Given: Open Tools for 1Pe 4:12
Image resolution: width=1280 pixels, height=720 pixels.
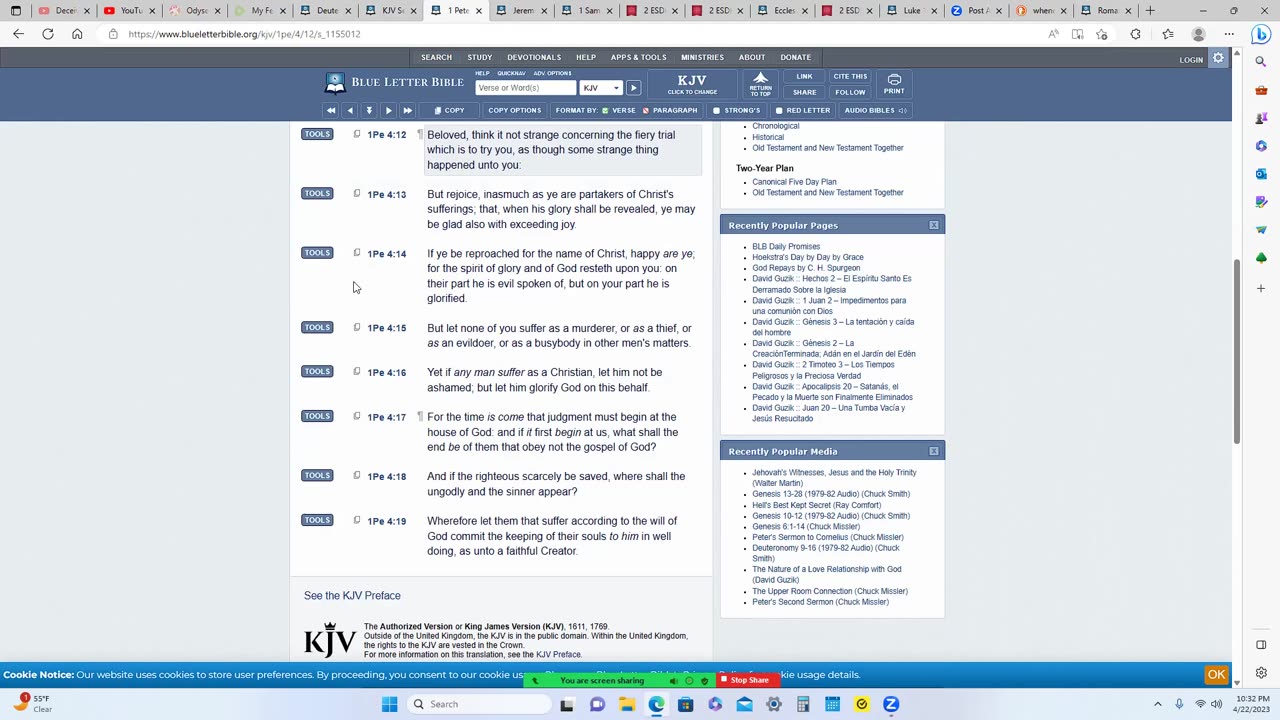Looking at the screenshot, I should click(317, 134).
